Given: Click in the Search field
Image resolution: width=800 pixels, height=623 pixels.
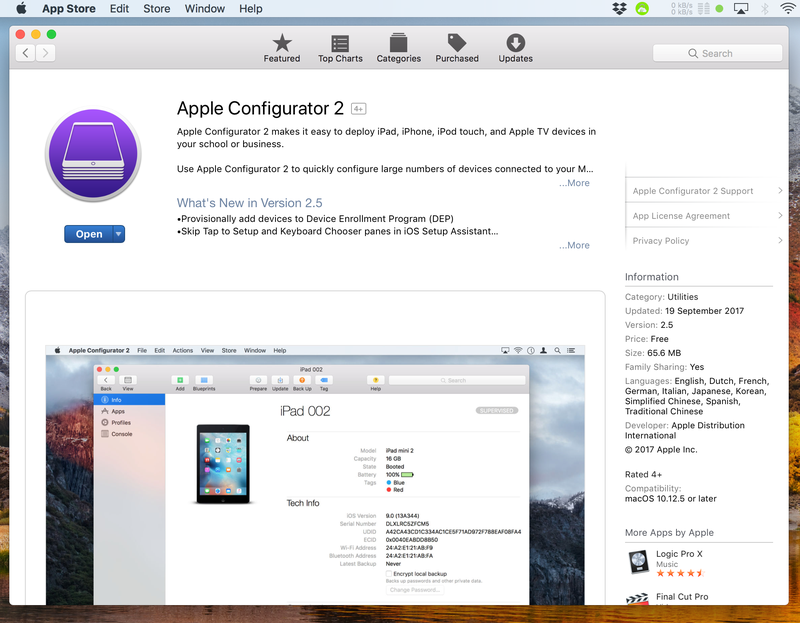Looking at the screenshot, I should pos(717,53).
